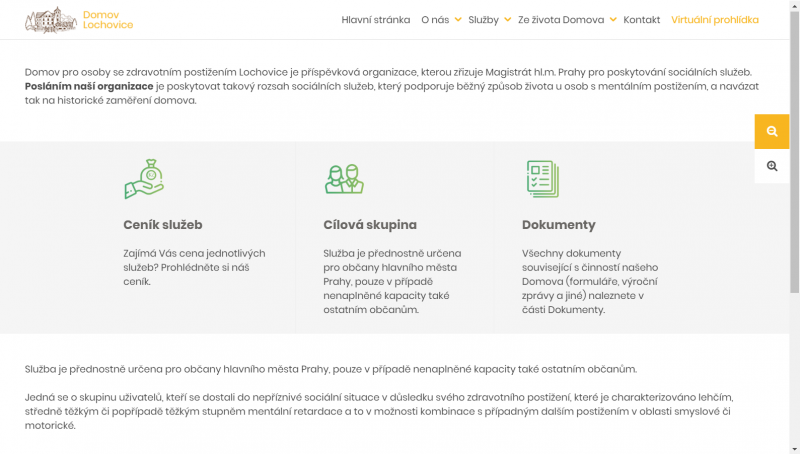Click the vertical page scrollbar
Image resolution: width=800 pixels, height=454 pixels.
point(794,200)
